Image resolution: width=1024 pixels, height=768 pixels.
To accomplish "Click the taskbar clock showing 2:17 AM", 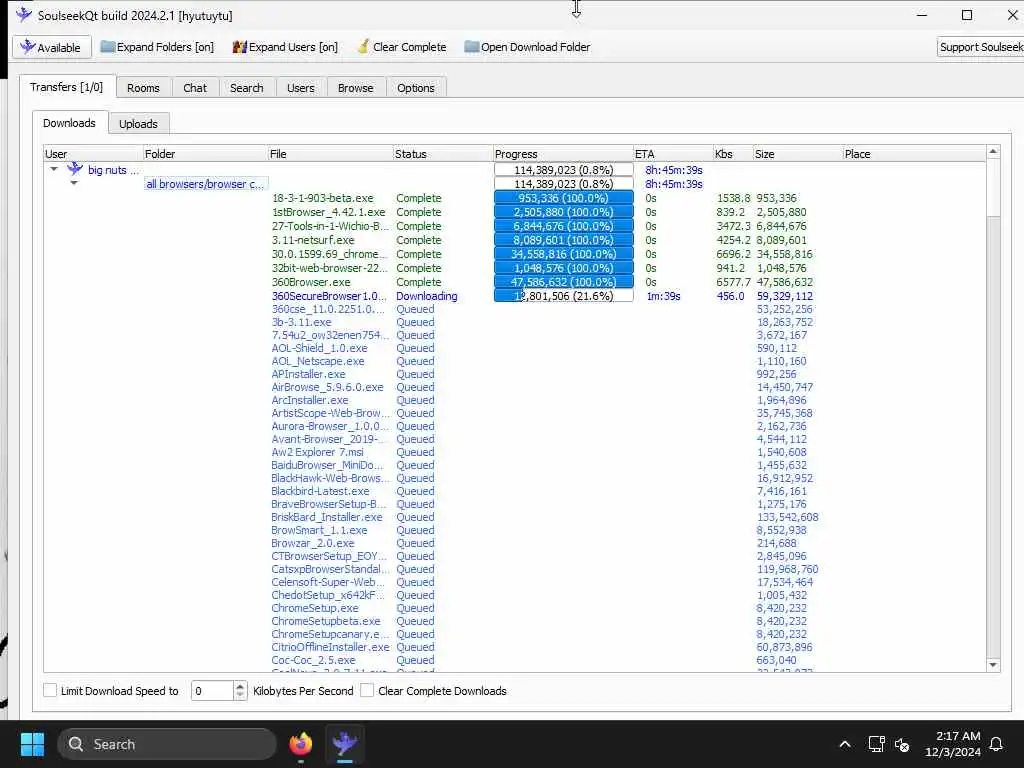I will [x=953, y=744].
